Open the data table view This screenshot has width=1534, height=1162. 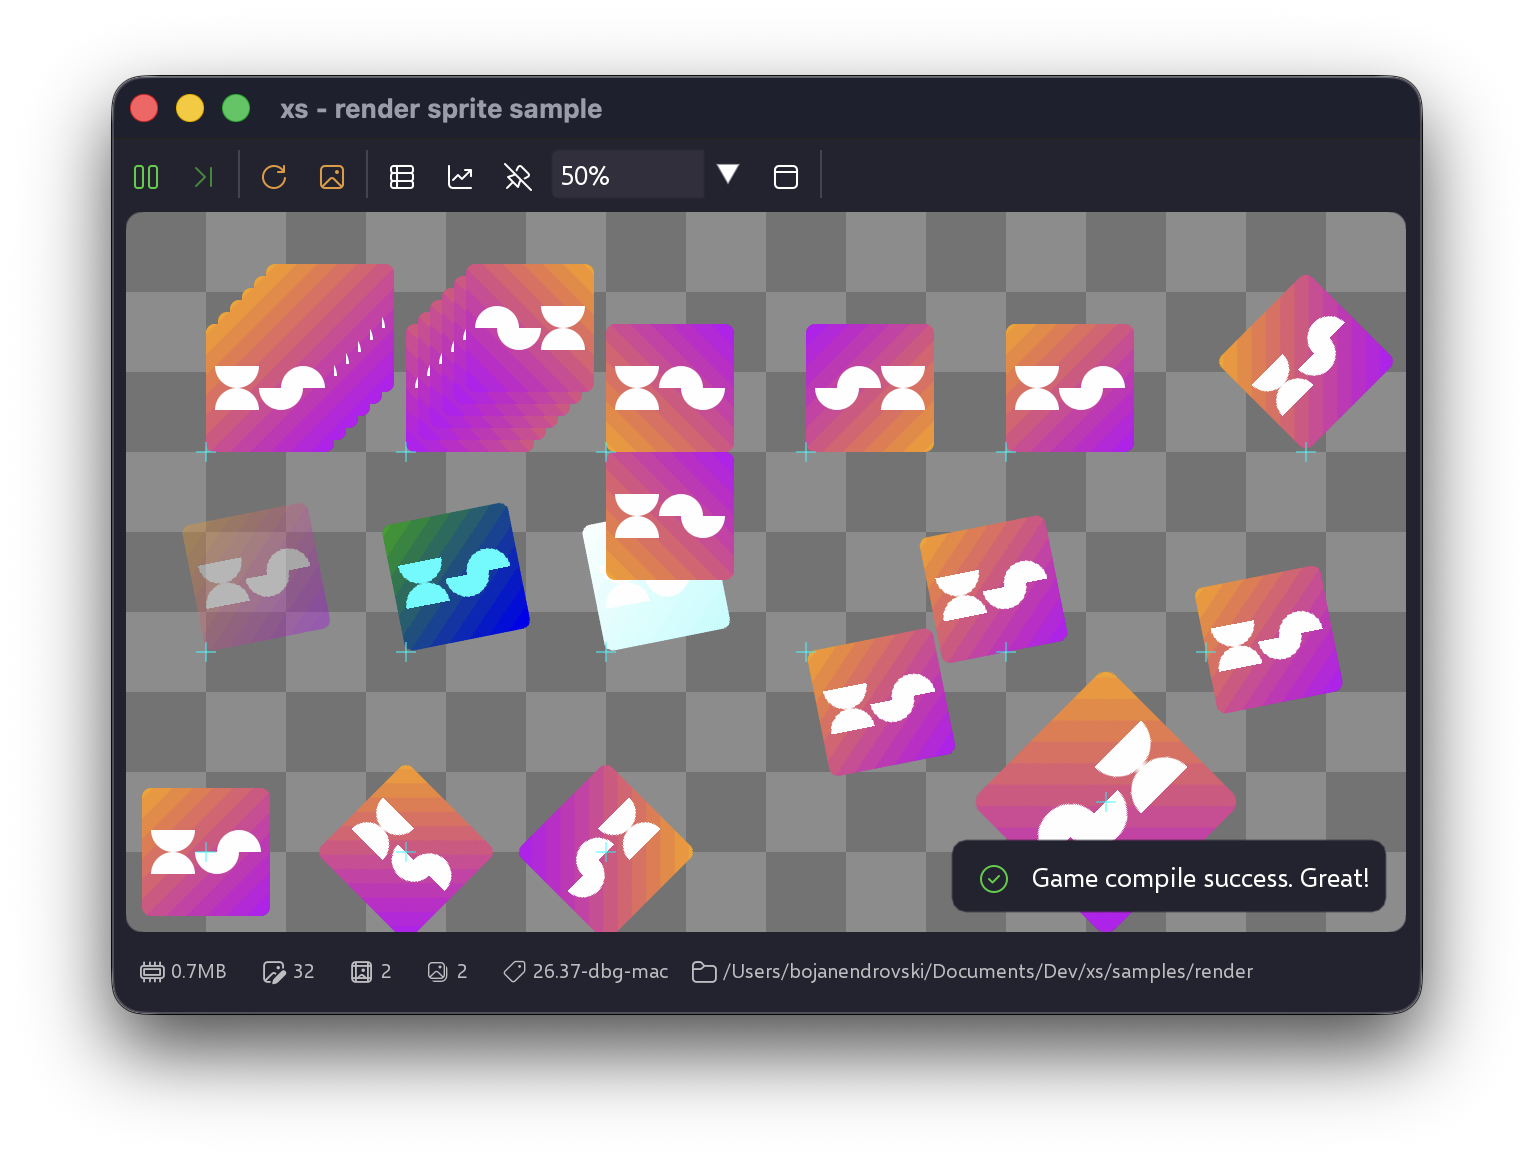tap(402, 176)
